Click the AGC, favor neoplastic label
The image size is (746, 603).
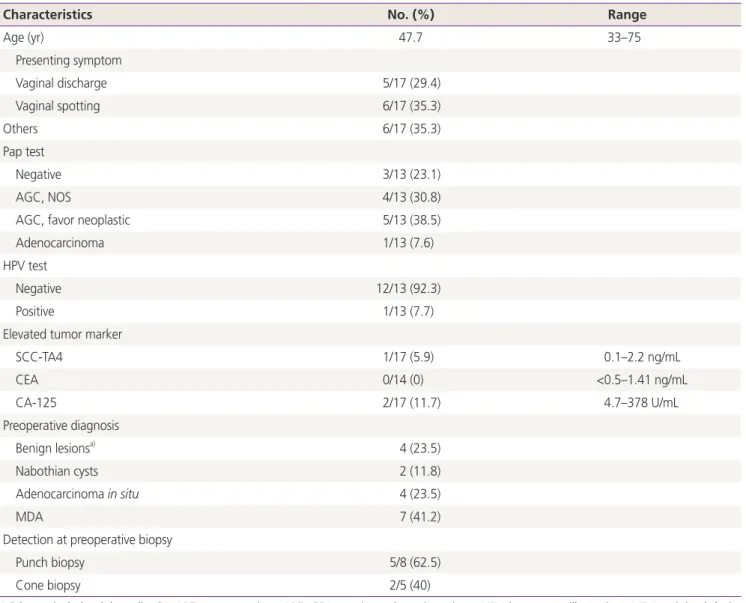(73, 220)
